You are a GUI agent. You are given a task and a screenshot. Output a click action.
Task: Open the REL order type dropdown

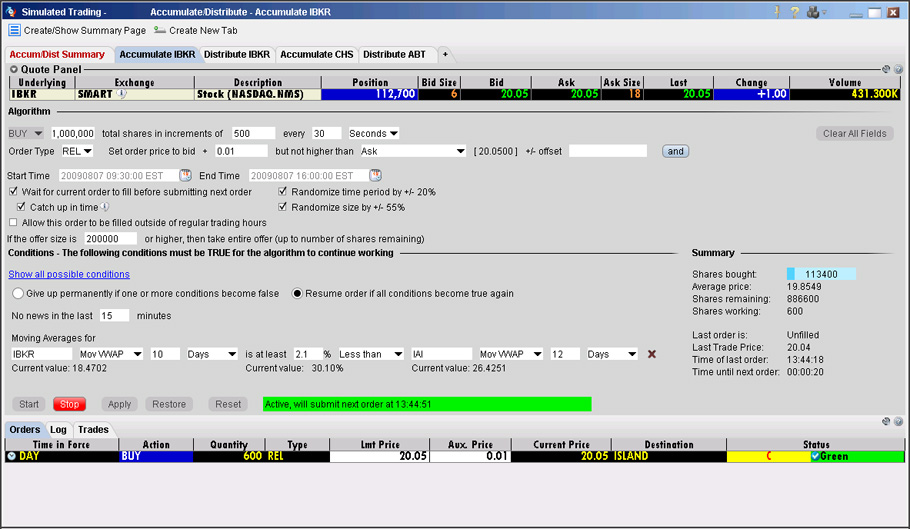[77, 151]
